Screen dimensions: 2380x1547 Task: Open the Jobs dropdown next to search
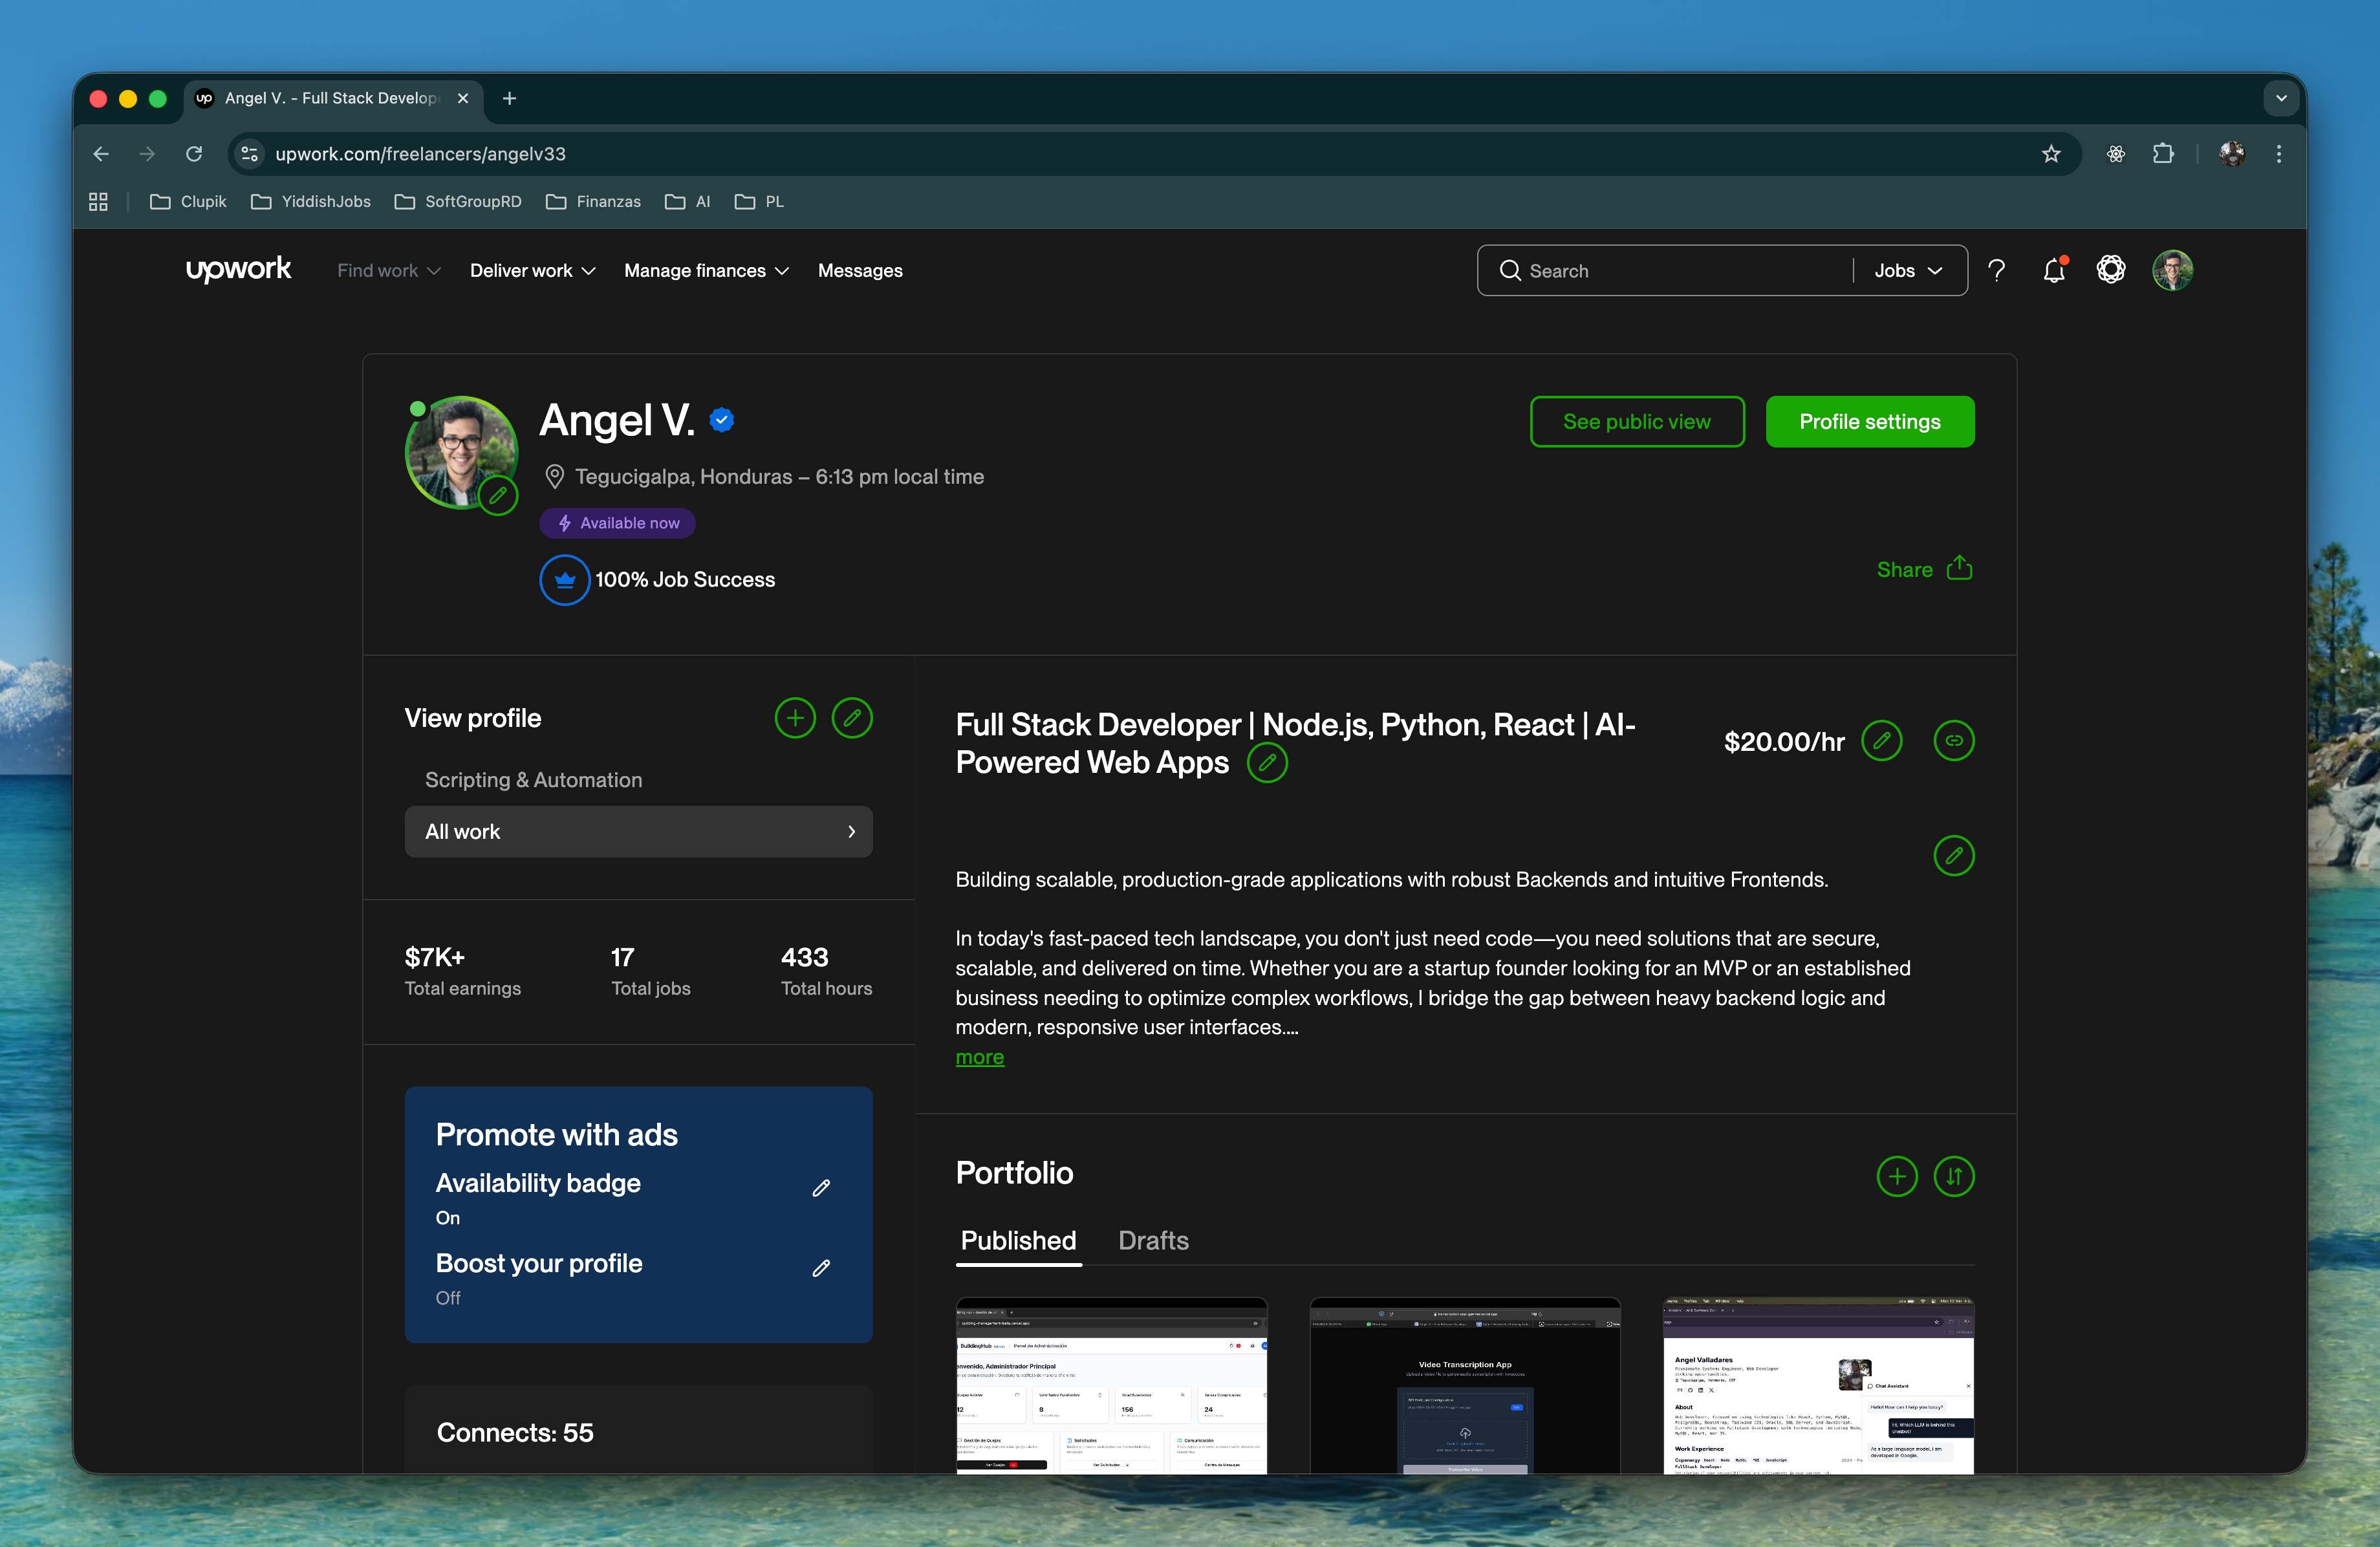[1906, 270]
